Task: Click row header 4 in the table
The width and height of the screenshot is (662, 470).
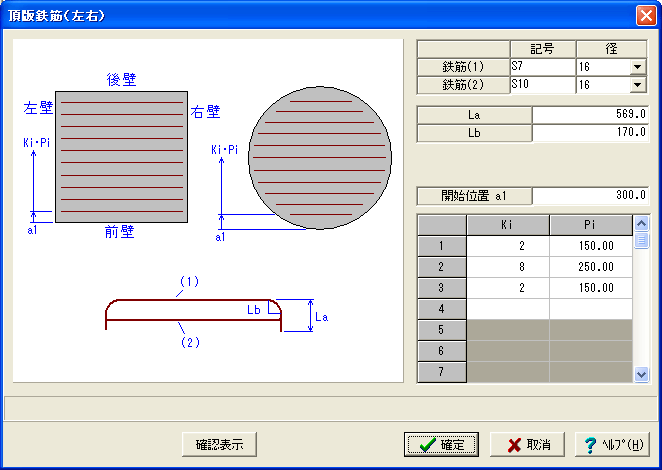Action: (x=442, y=309)
